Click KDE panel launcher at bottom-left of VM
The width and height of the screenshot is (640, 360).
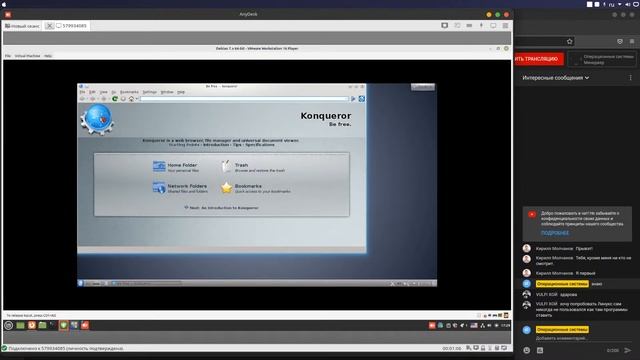tap(80, 283)
